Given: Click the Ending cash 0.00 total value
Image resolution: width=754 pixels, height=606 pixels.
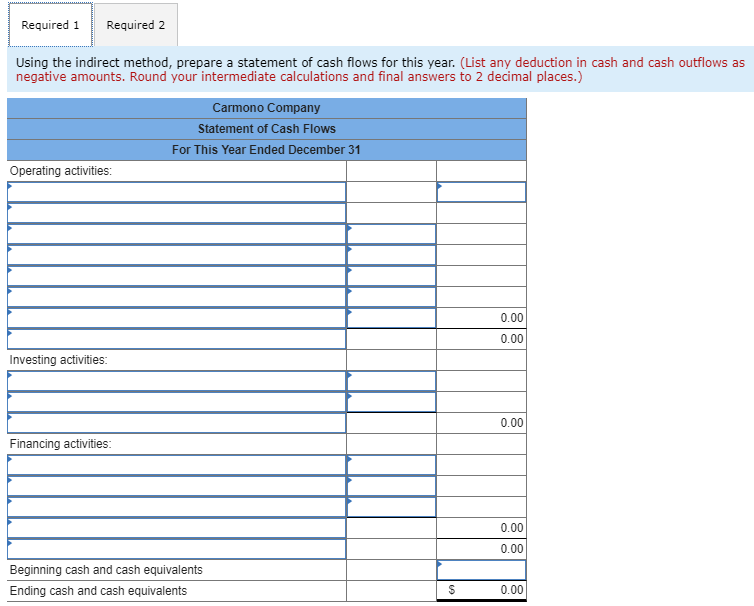Looking at the screenshot, I should click(512, 590).
